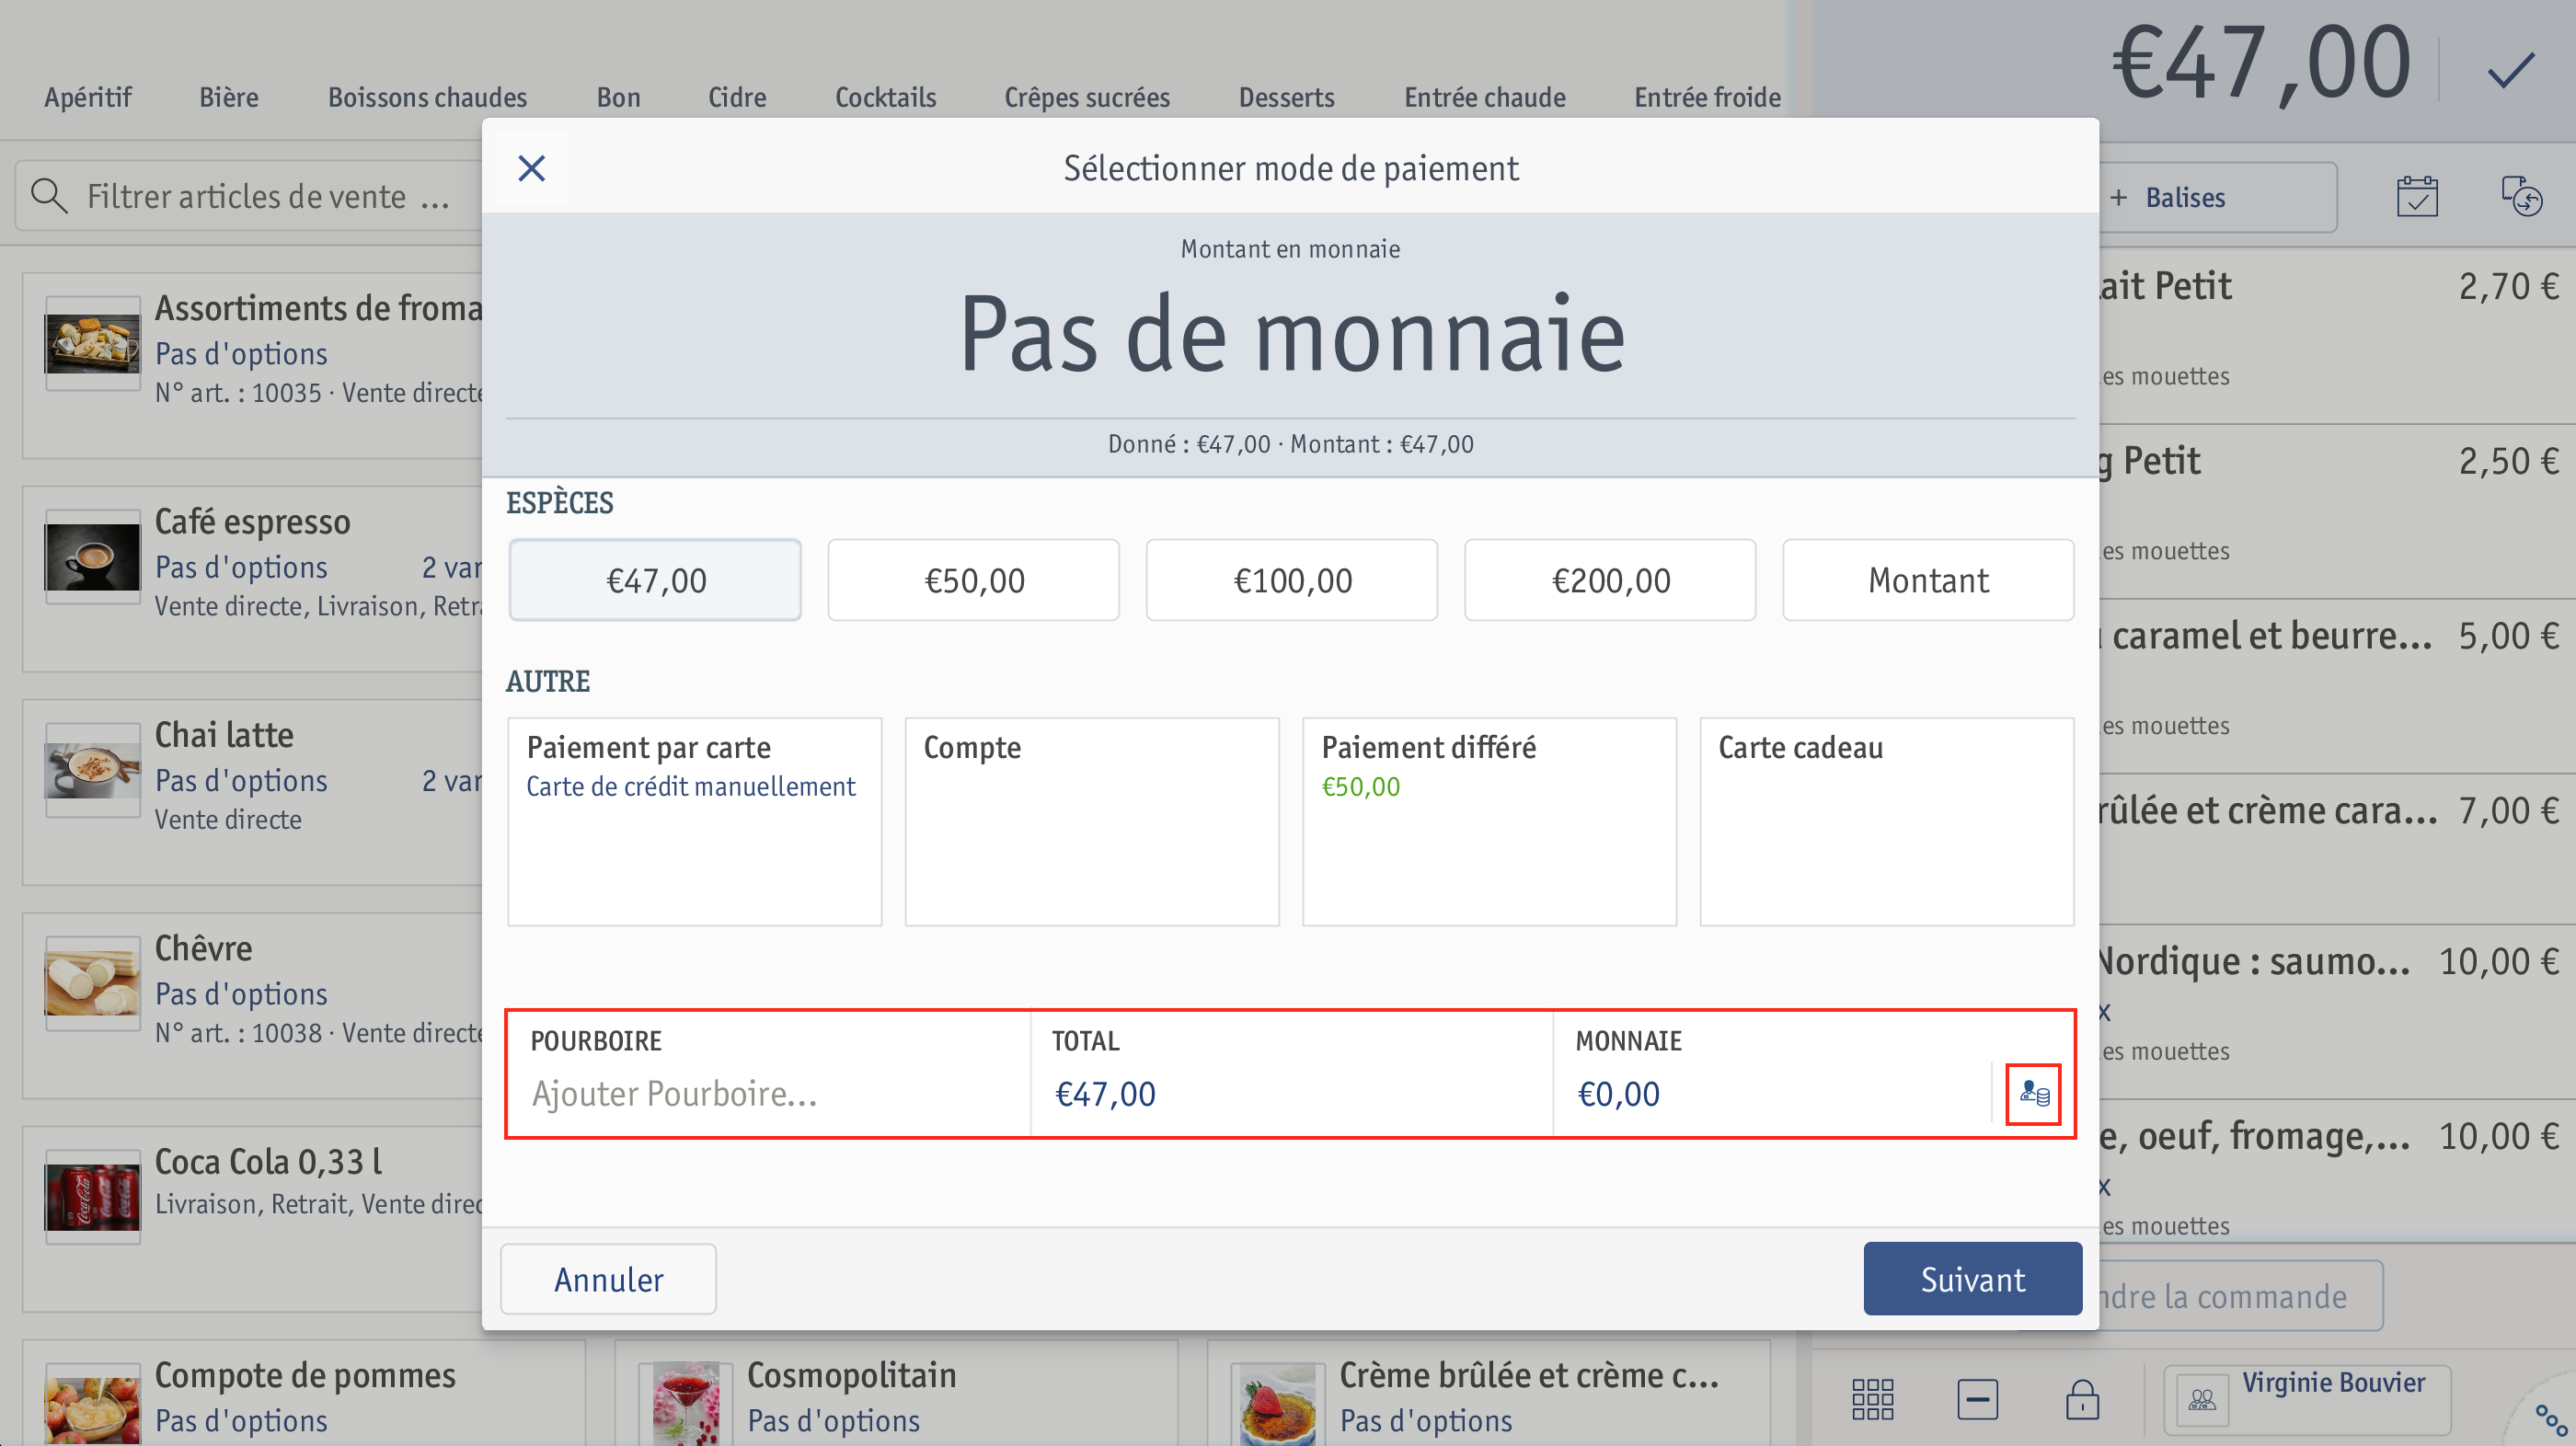Select Chai latte item
The width and height of the screenshot is (2576, 1446).
254,792
